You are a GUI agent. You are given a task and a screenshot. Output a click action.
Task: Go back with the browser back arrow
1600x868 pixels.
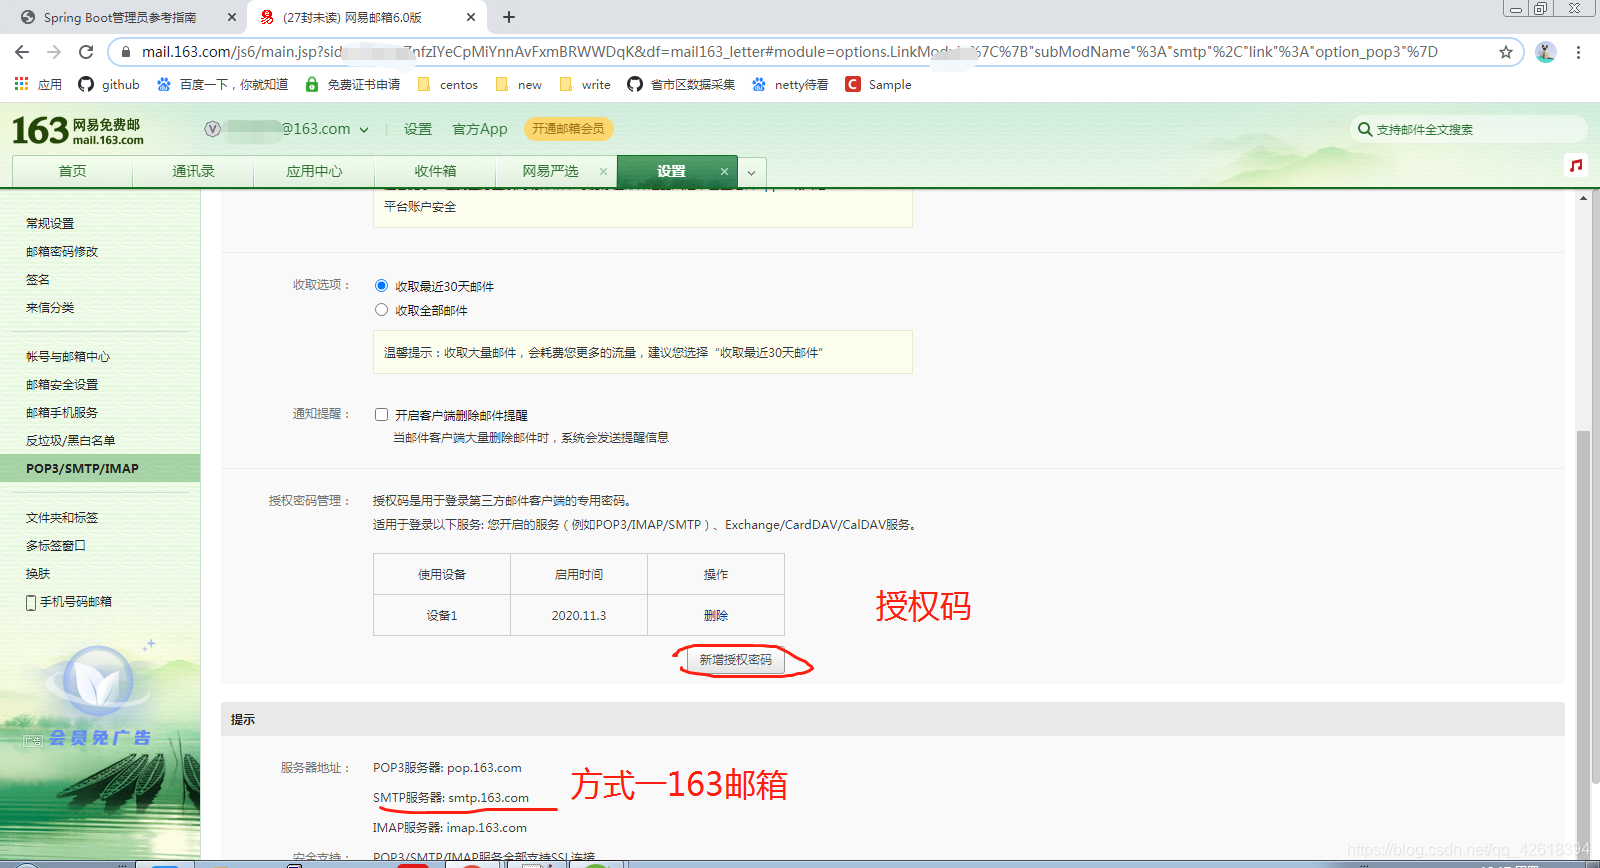click(x=22, y=52)
